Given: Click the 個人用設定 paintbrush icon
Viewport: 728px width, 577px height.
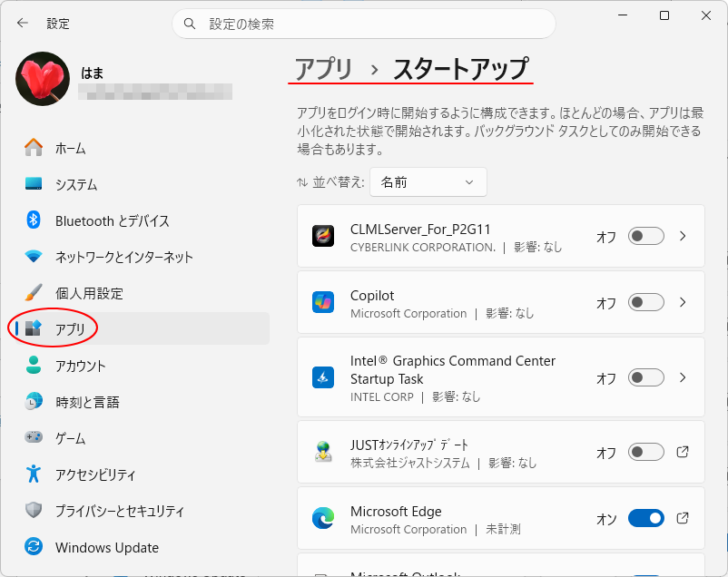Looking at the screenshot, I should click(33, 292).
